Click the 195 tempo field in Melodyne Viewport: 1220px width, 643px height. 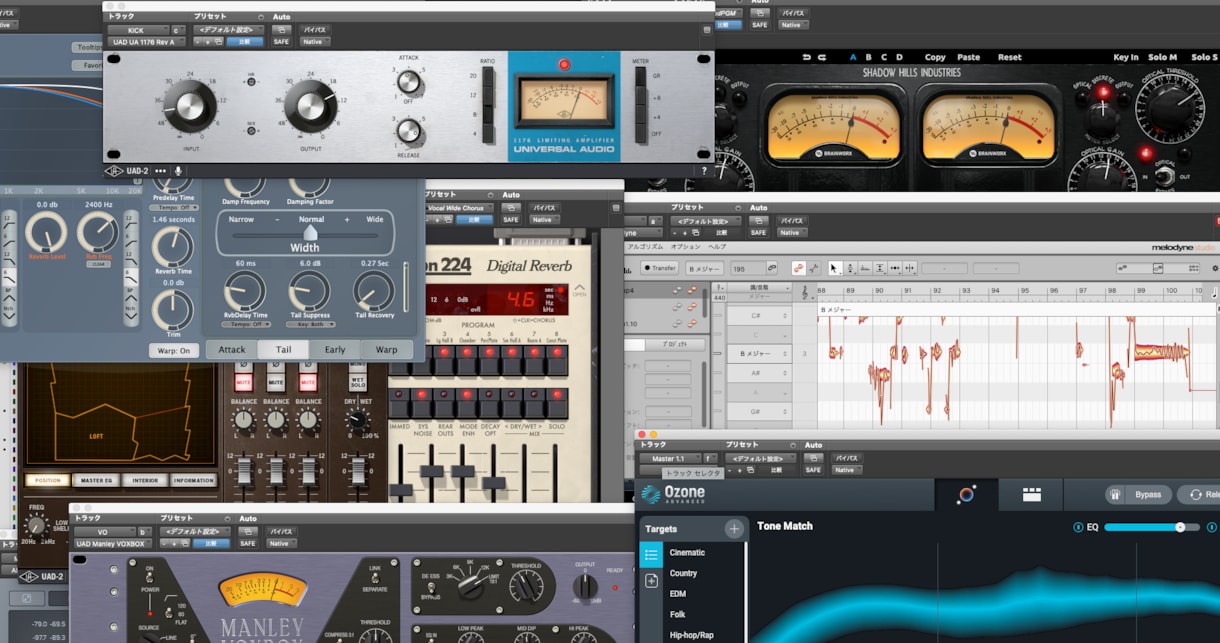pyautogui.click(x=746, y=268)
